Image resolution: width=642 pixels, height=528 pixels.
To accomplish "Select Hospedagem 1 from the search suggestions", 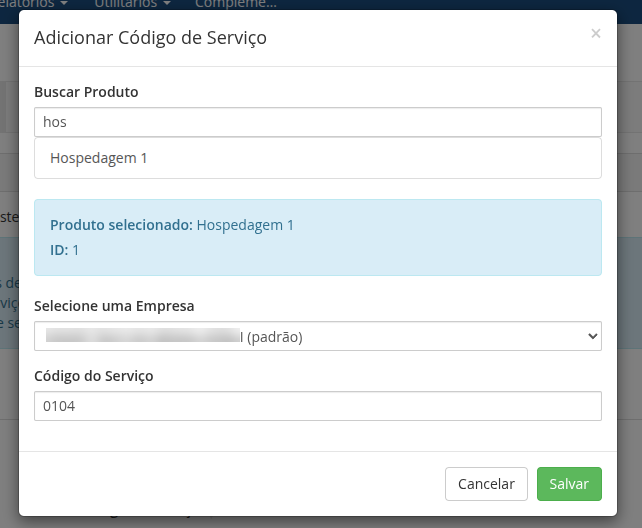I will 99,158.
